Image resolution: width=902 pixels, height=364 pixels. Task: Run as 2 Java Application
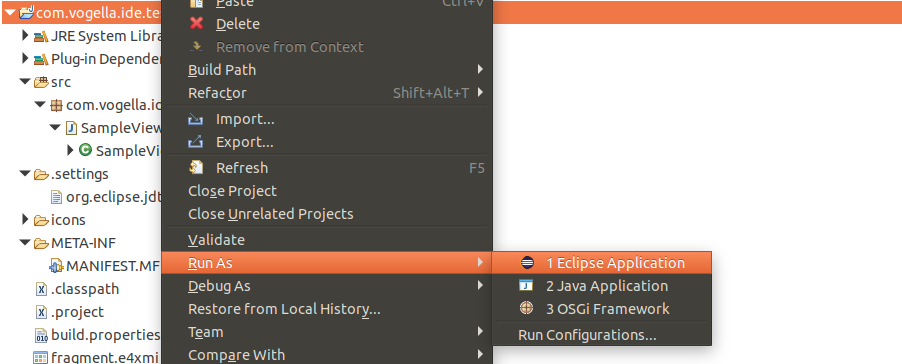602,286
